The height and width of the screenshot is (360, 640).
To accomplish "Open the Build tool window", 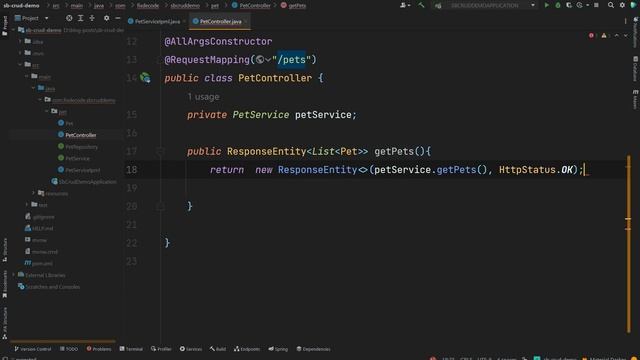I will [218, 349].
